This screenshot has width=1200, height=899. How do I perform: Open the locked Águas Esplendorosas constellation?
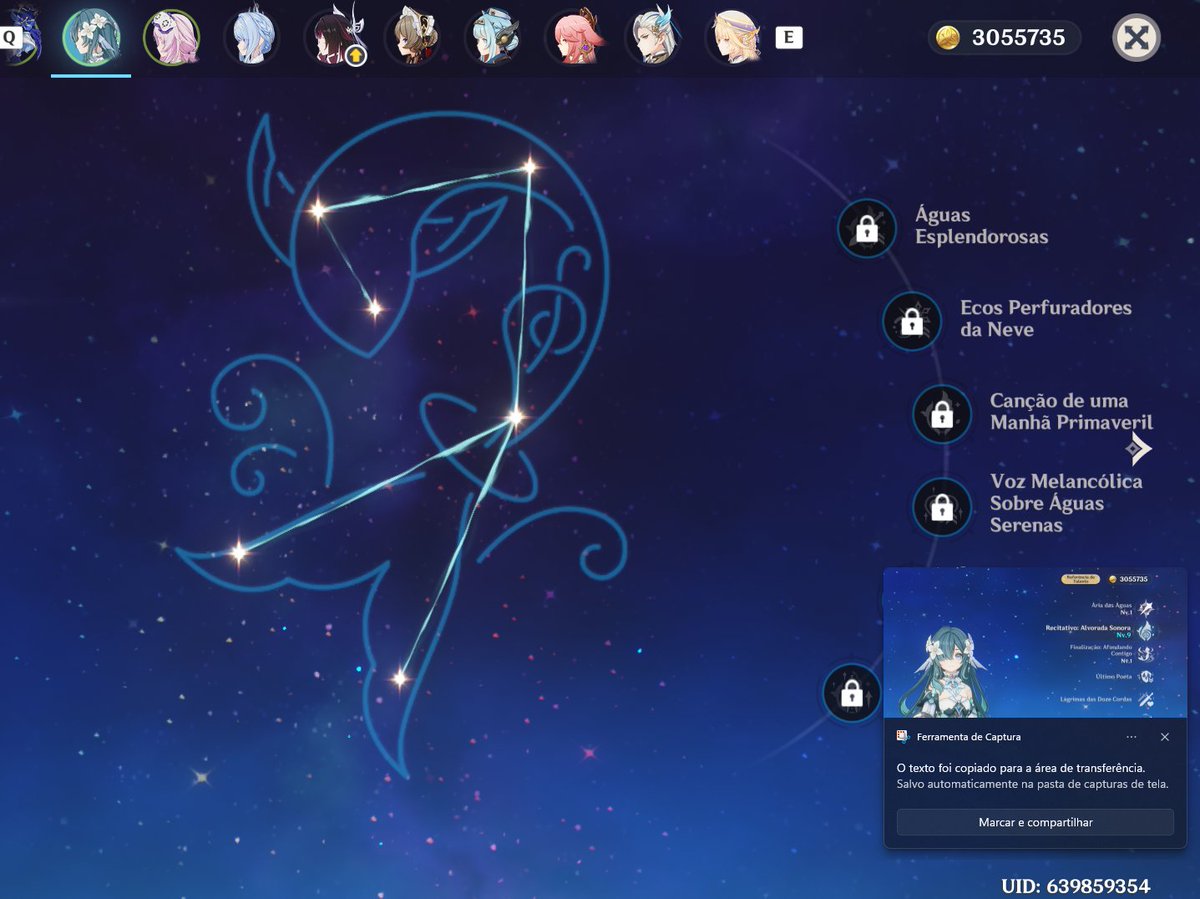867,229
